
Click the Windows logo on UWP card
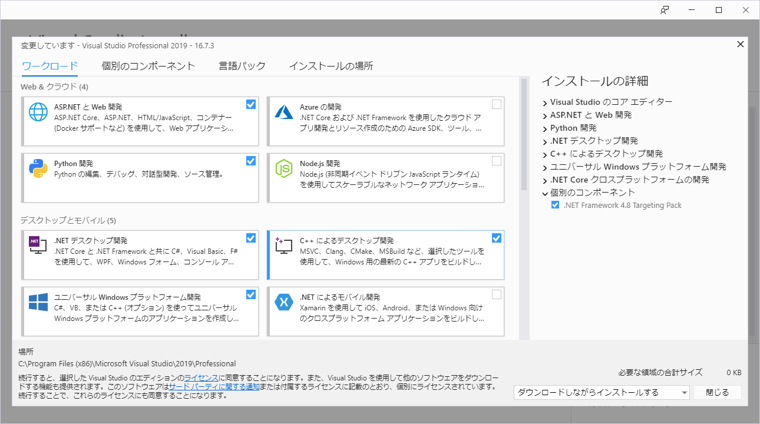click(38, 302)
